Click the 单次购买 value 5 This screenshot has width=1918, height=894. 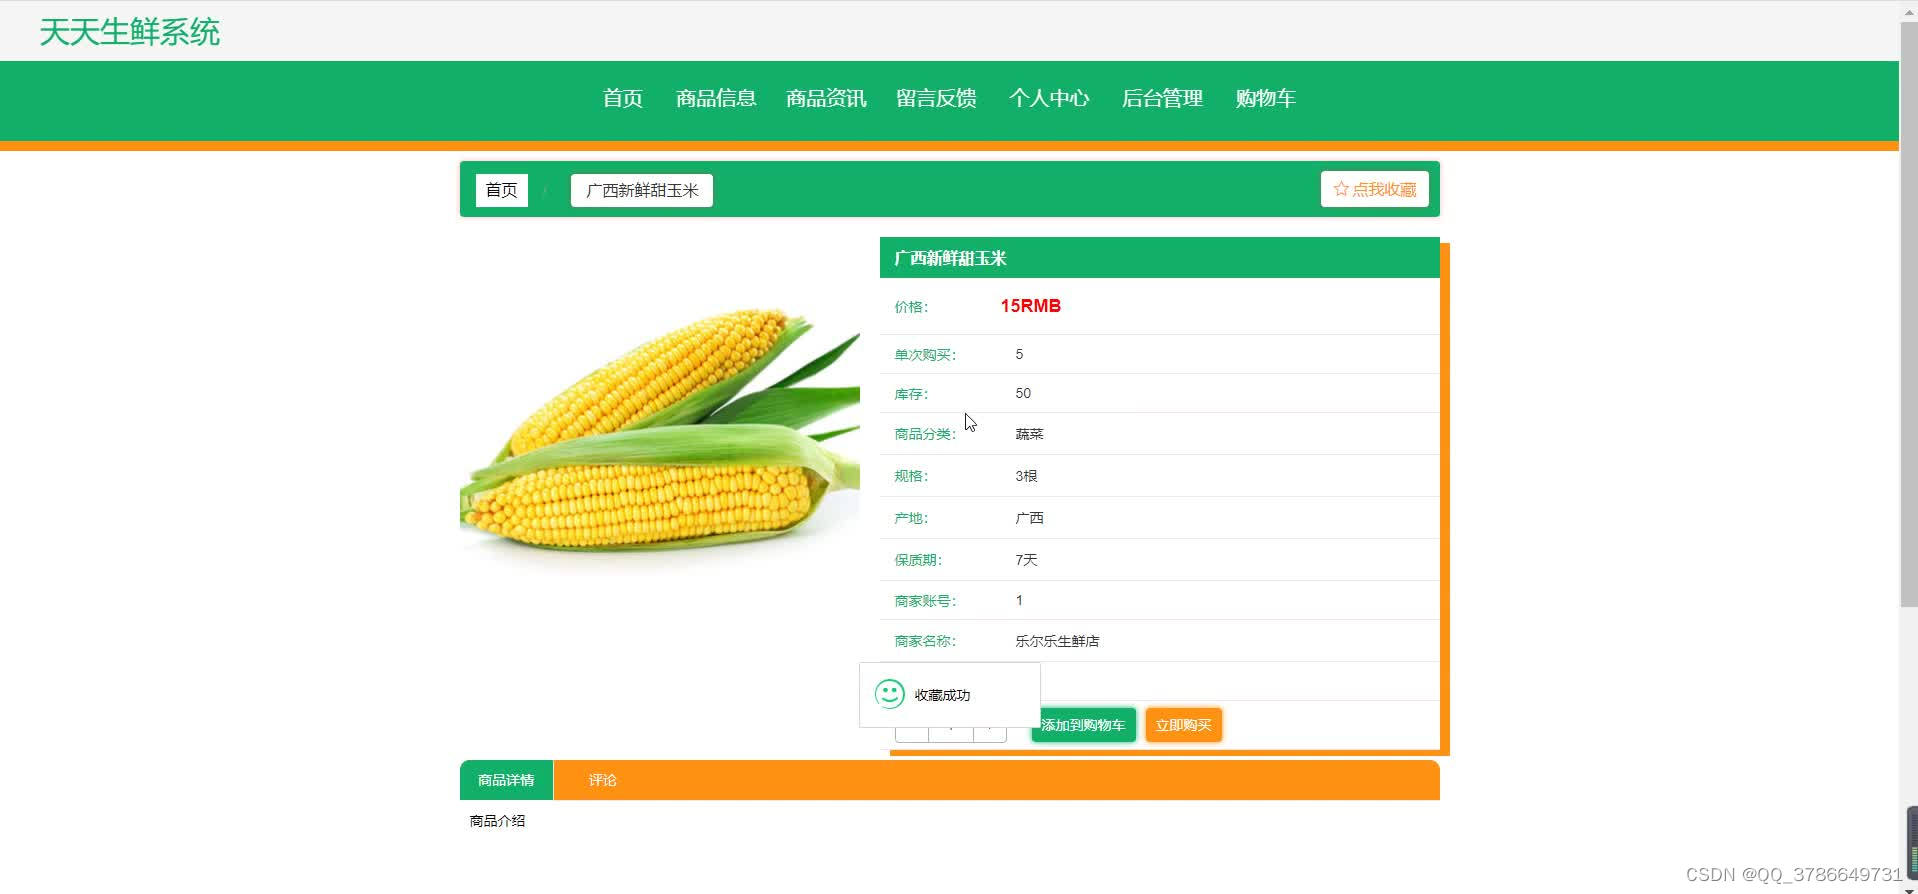point(1019,354)
